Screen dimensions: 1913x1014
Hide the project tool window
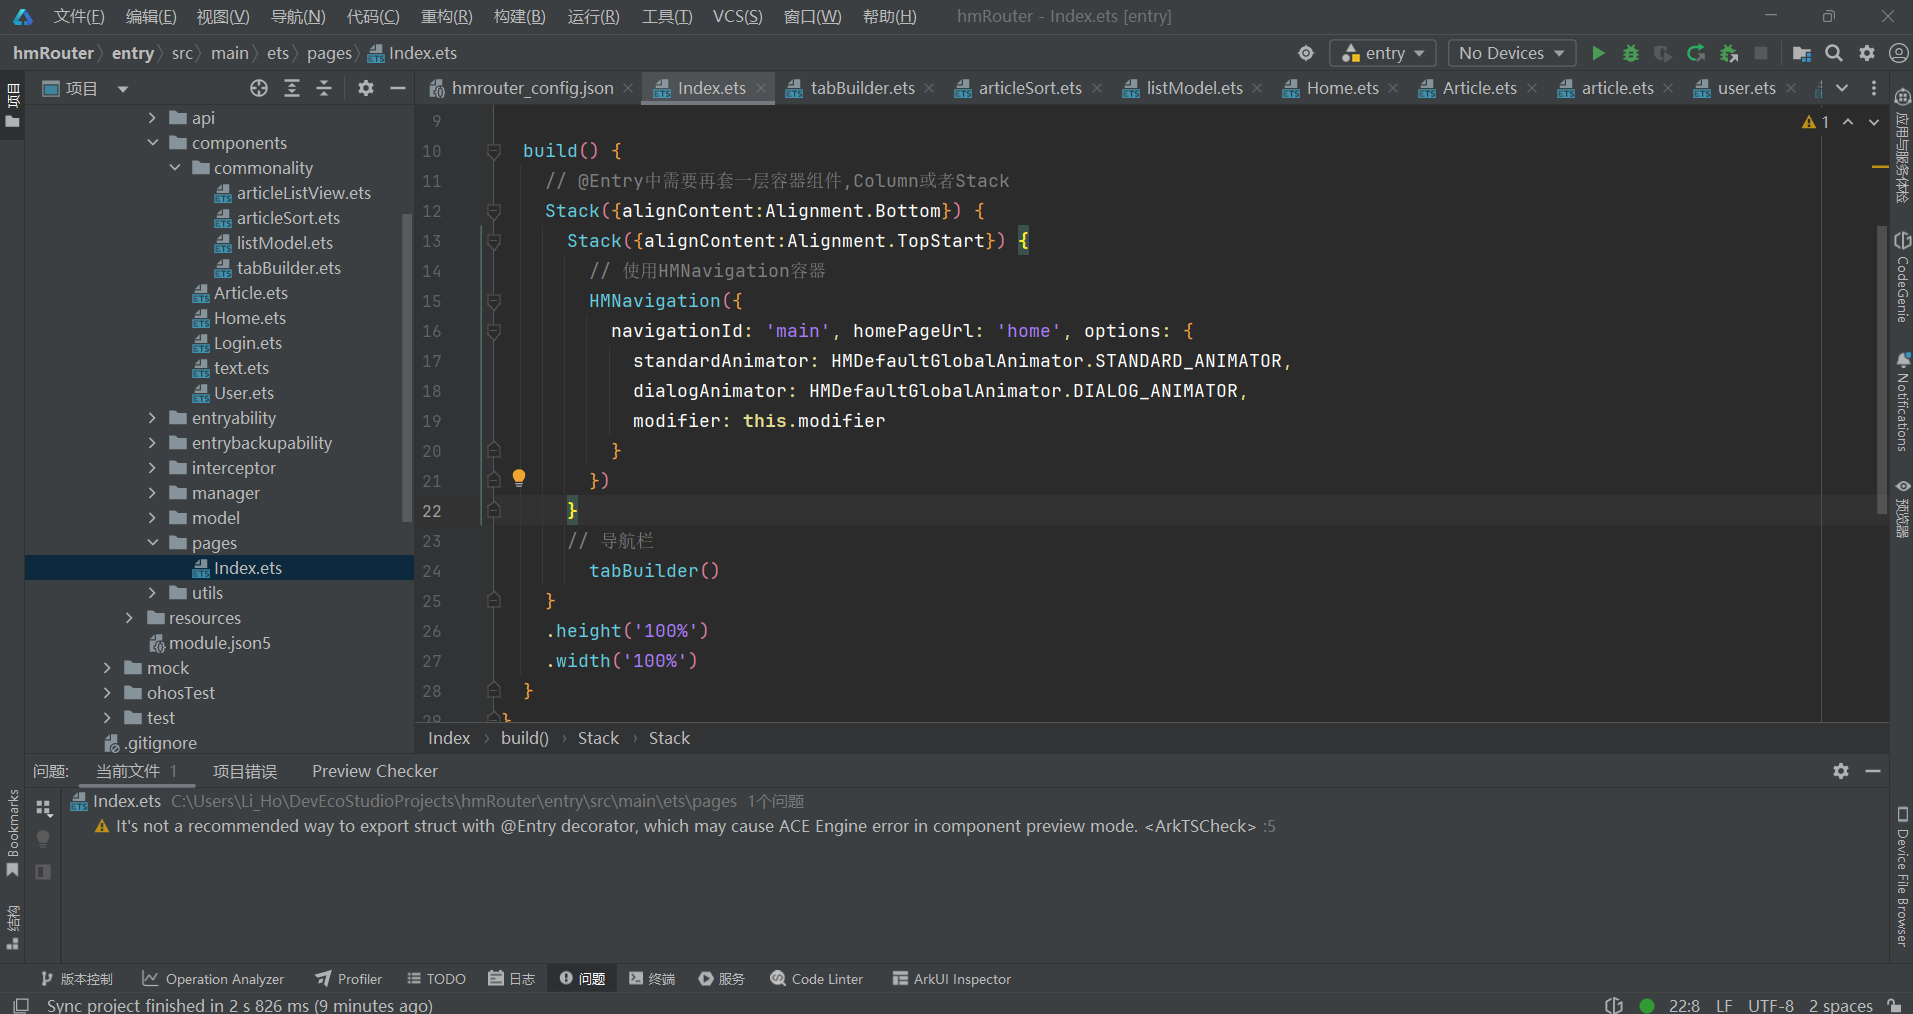point(397,88)
